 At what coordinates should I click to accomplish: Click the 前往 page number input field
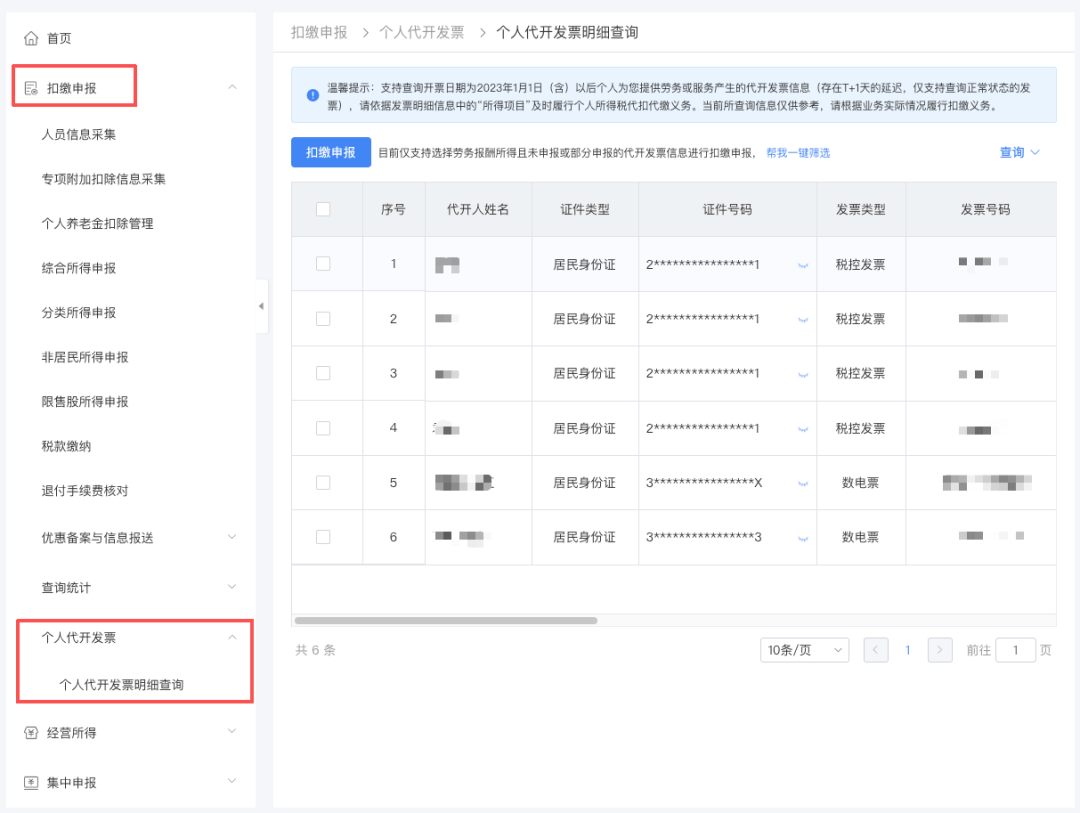1016,650
